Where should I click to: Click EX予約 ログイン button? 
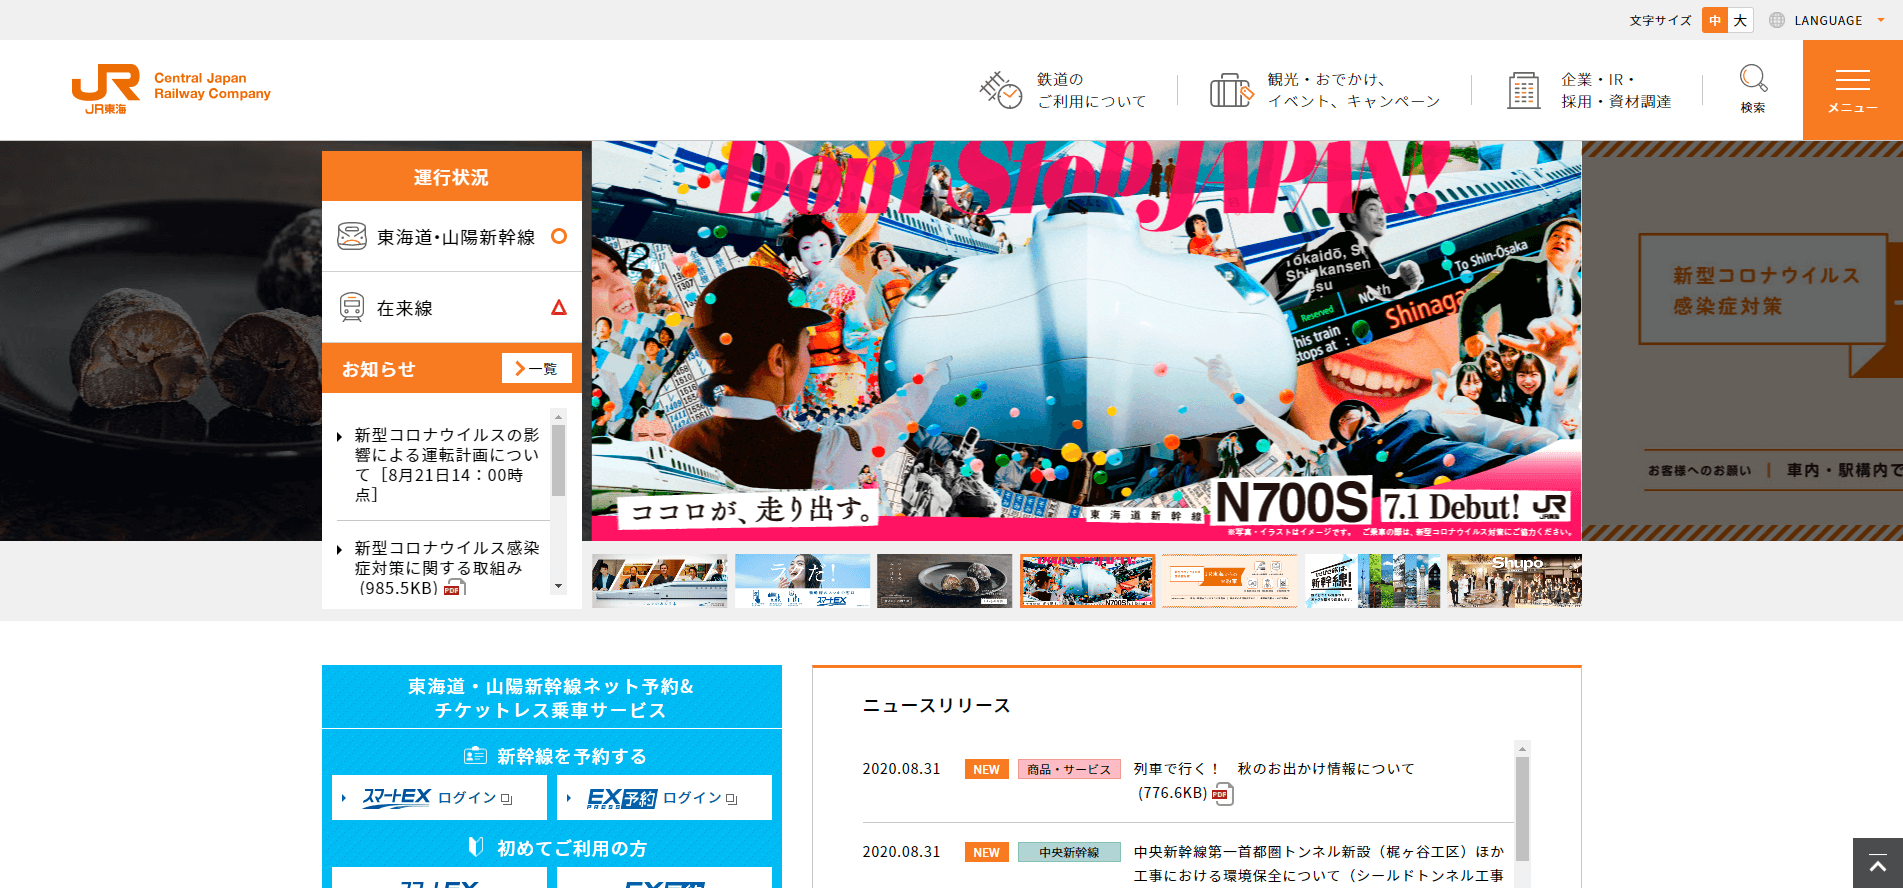(664, 797)
